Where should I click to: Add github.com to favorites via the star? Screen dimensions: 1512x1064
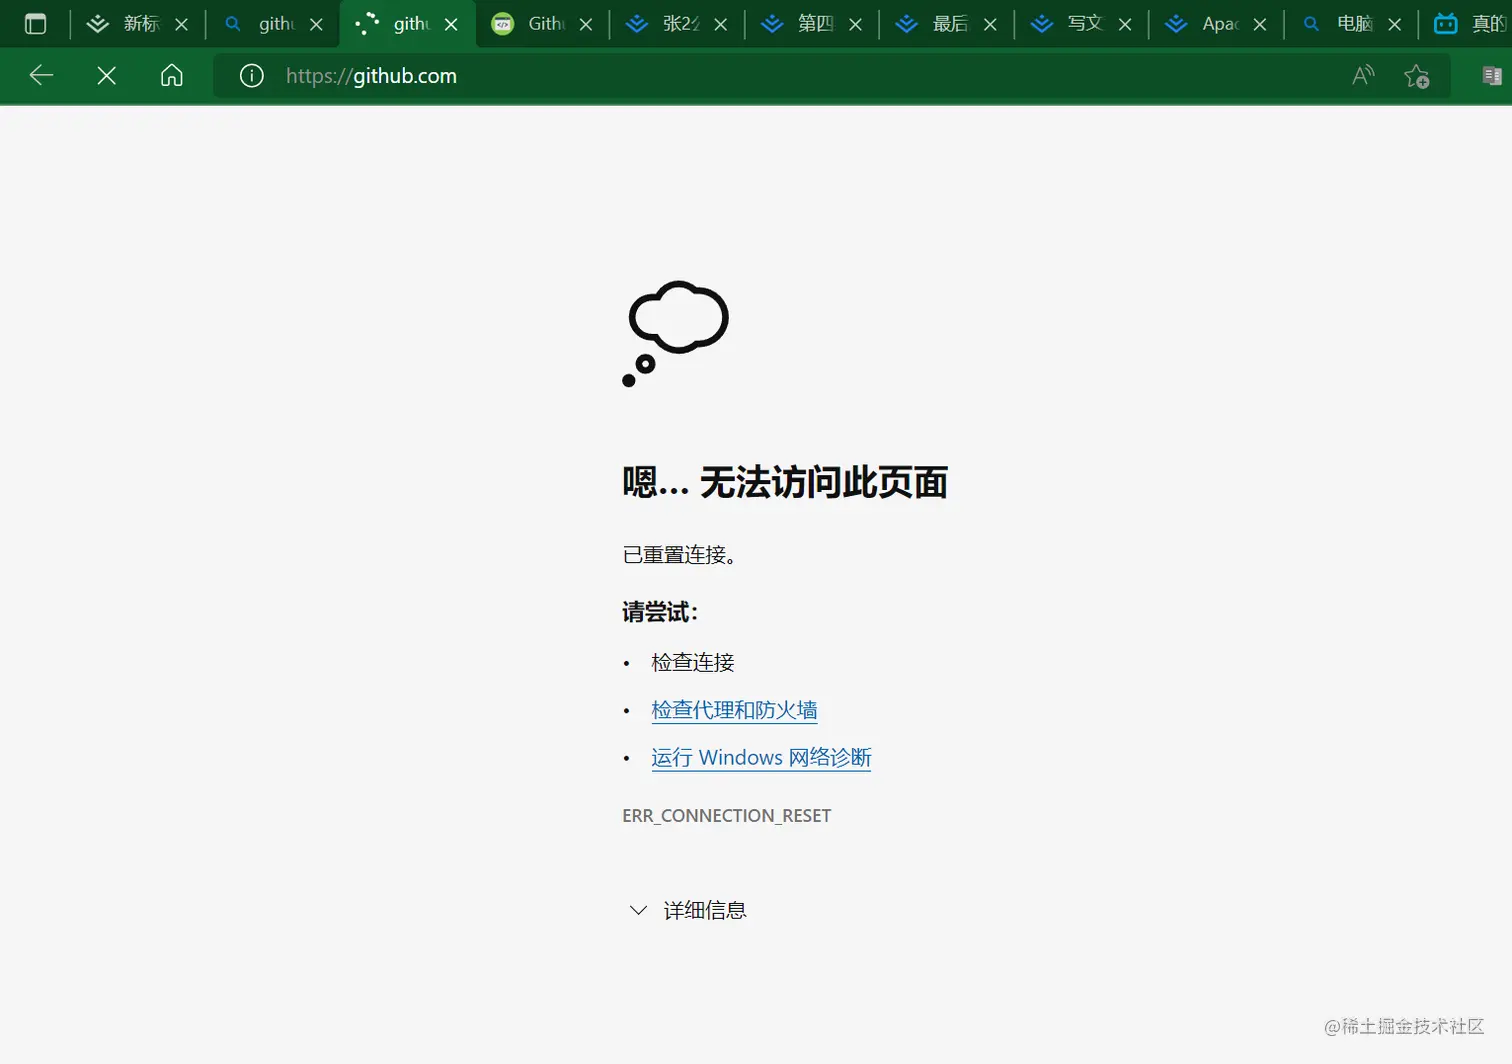tap(1417, 75)
